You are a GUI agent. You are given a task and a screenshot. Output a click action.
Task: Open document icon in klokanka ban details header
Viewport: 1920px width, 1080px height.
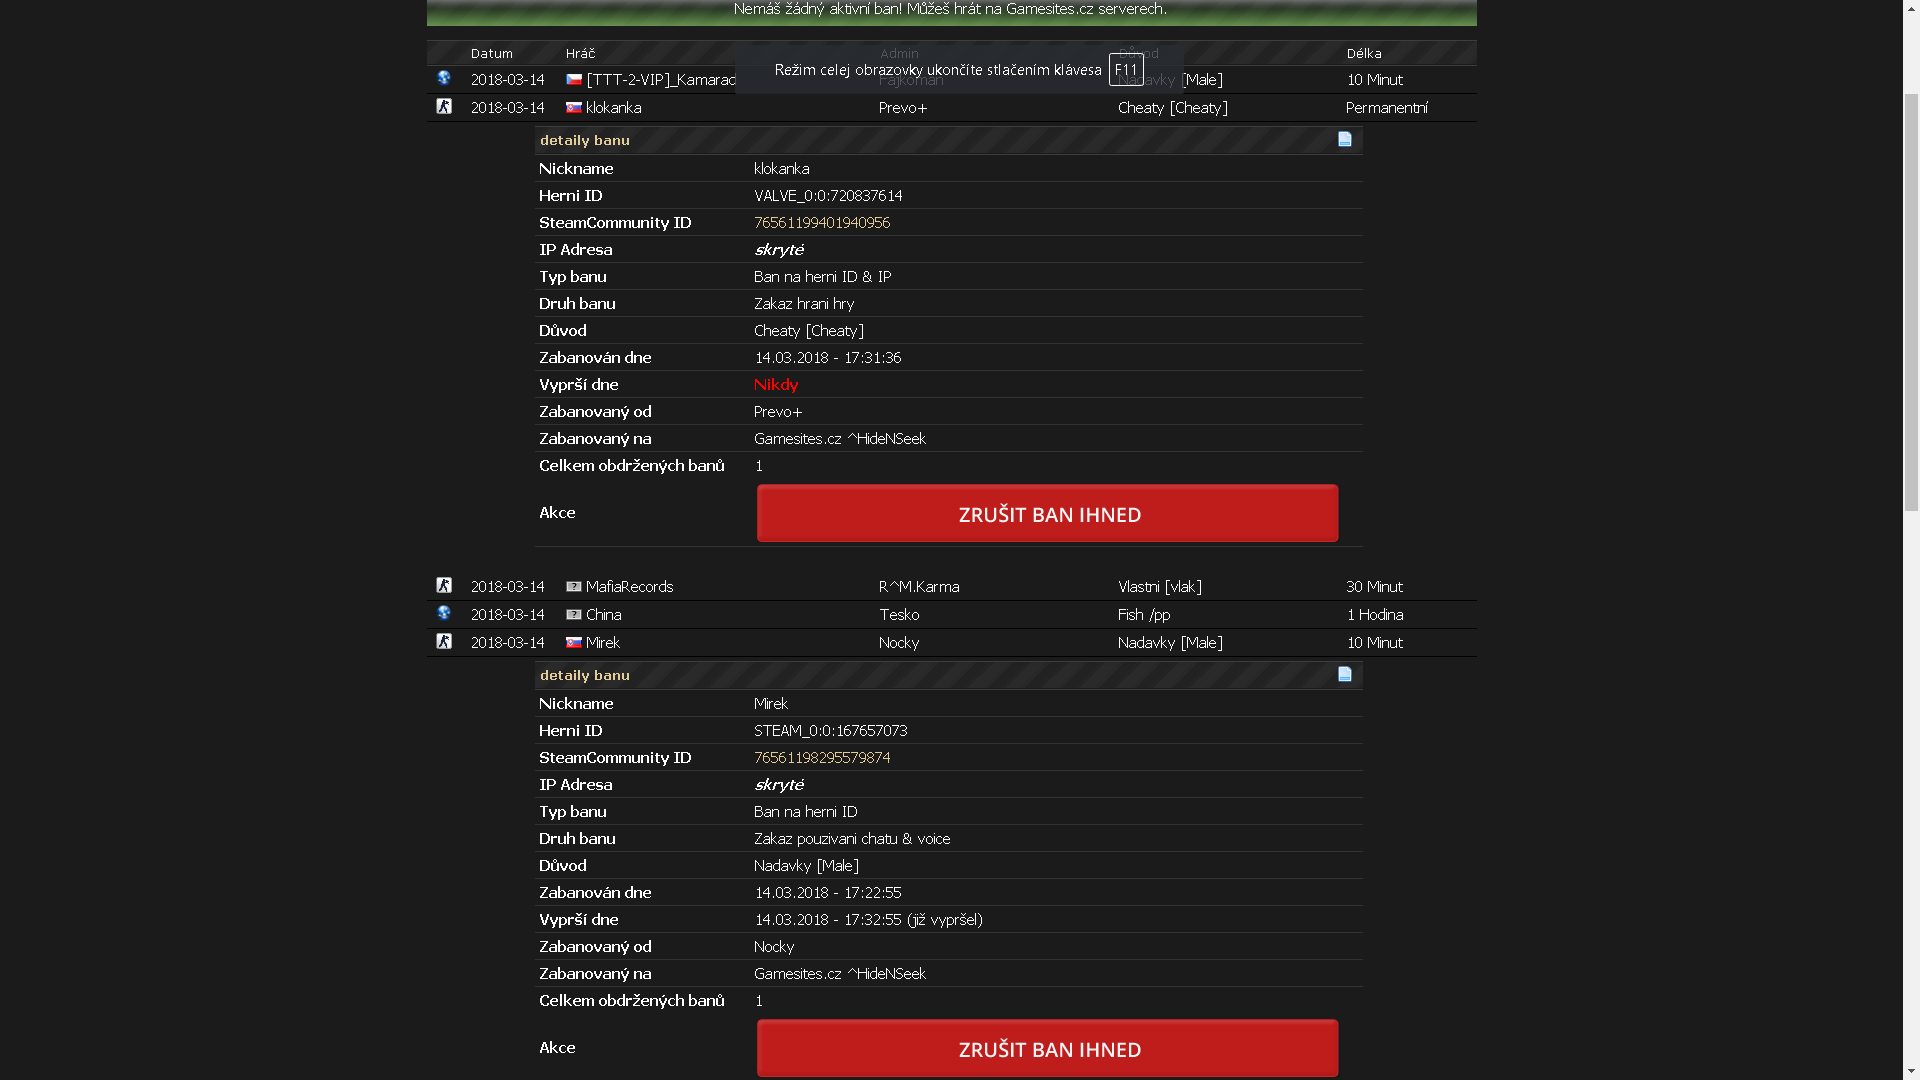pos(1345,139)
